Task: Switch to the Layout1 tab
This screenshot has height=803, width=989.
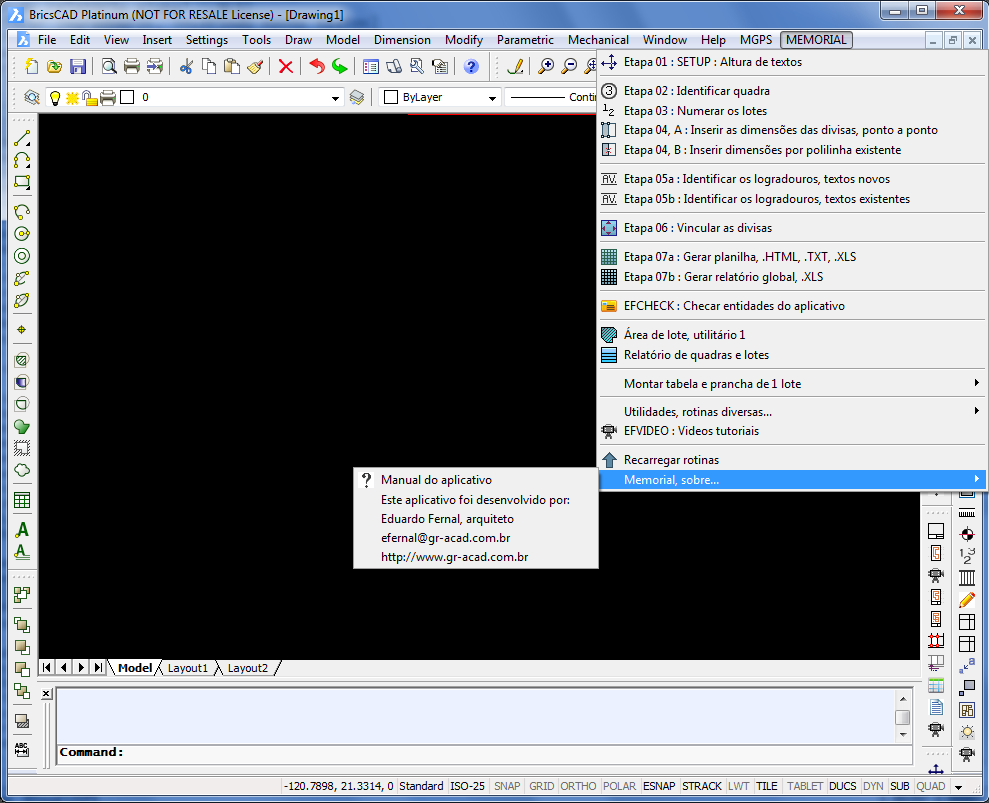Action: (187, 668)
